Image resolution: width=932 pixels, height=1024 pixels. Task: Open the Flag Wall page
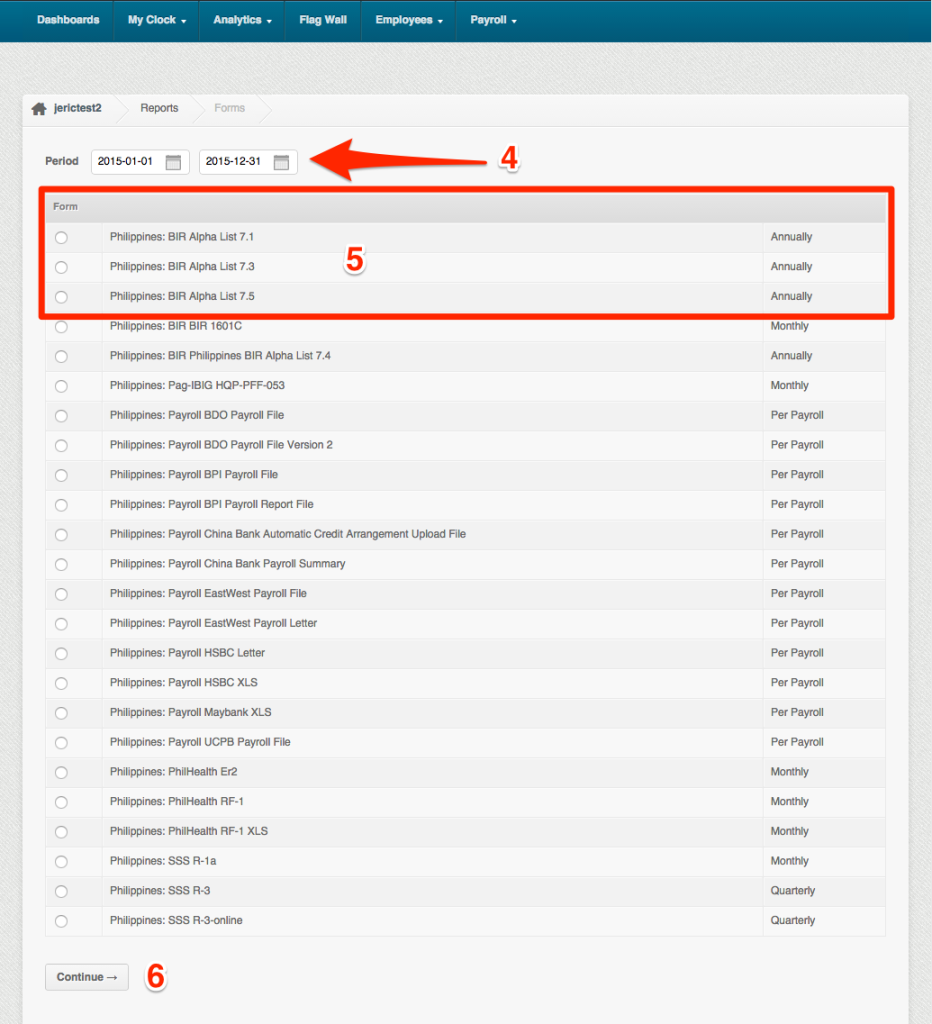point(322,20)
